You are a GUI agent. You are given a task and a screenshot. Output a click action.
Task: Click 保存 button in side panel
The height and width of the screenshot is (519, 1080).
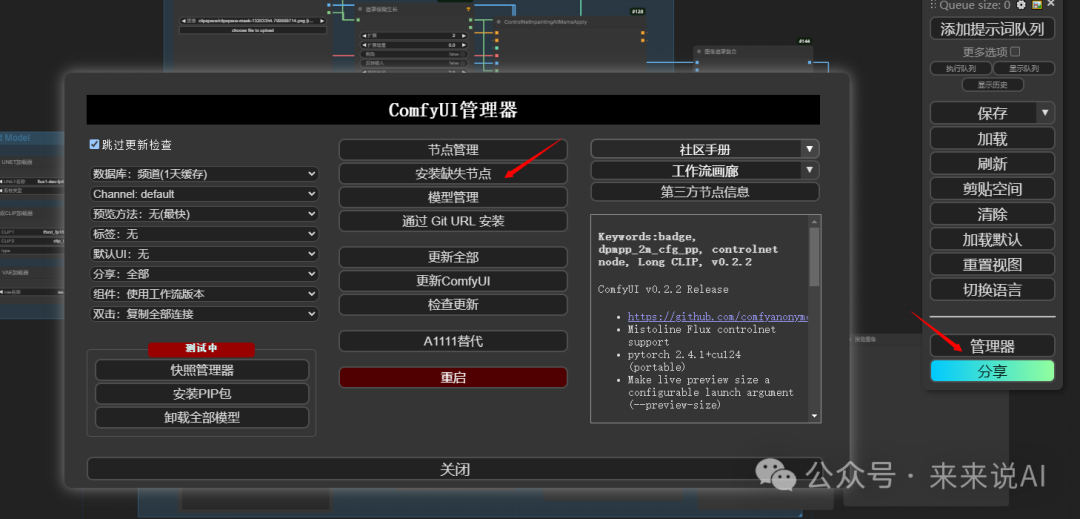[984, 112]
